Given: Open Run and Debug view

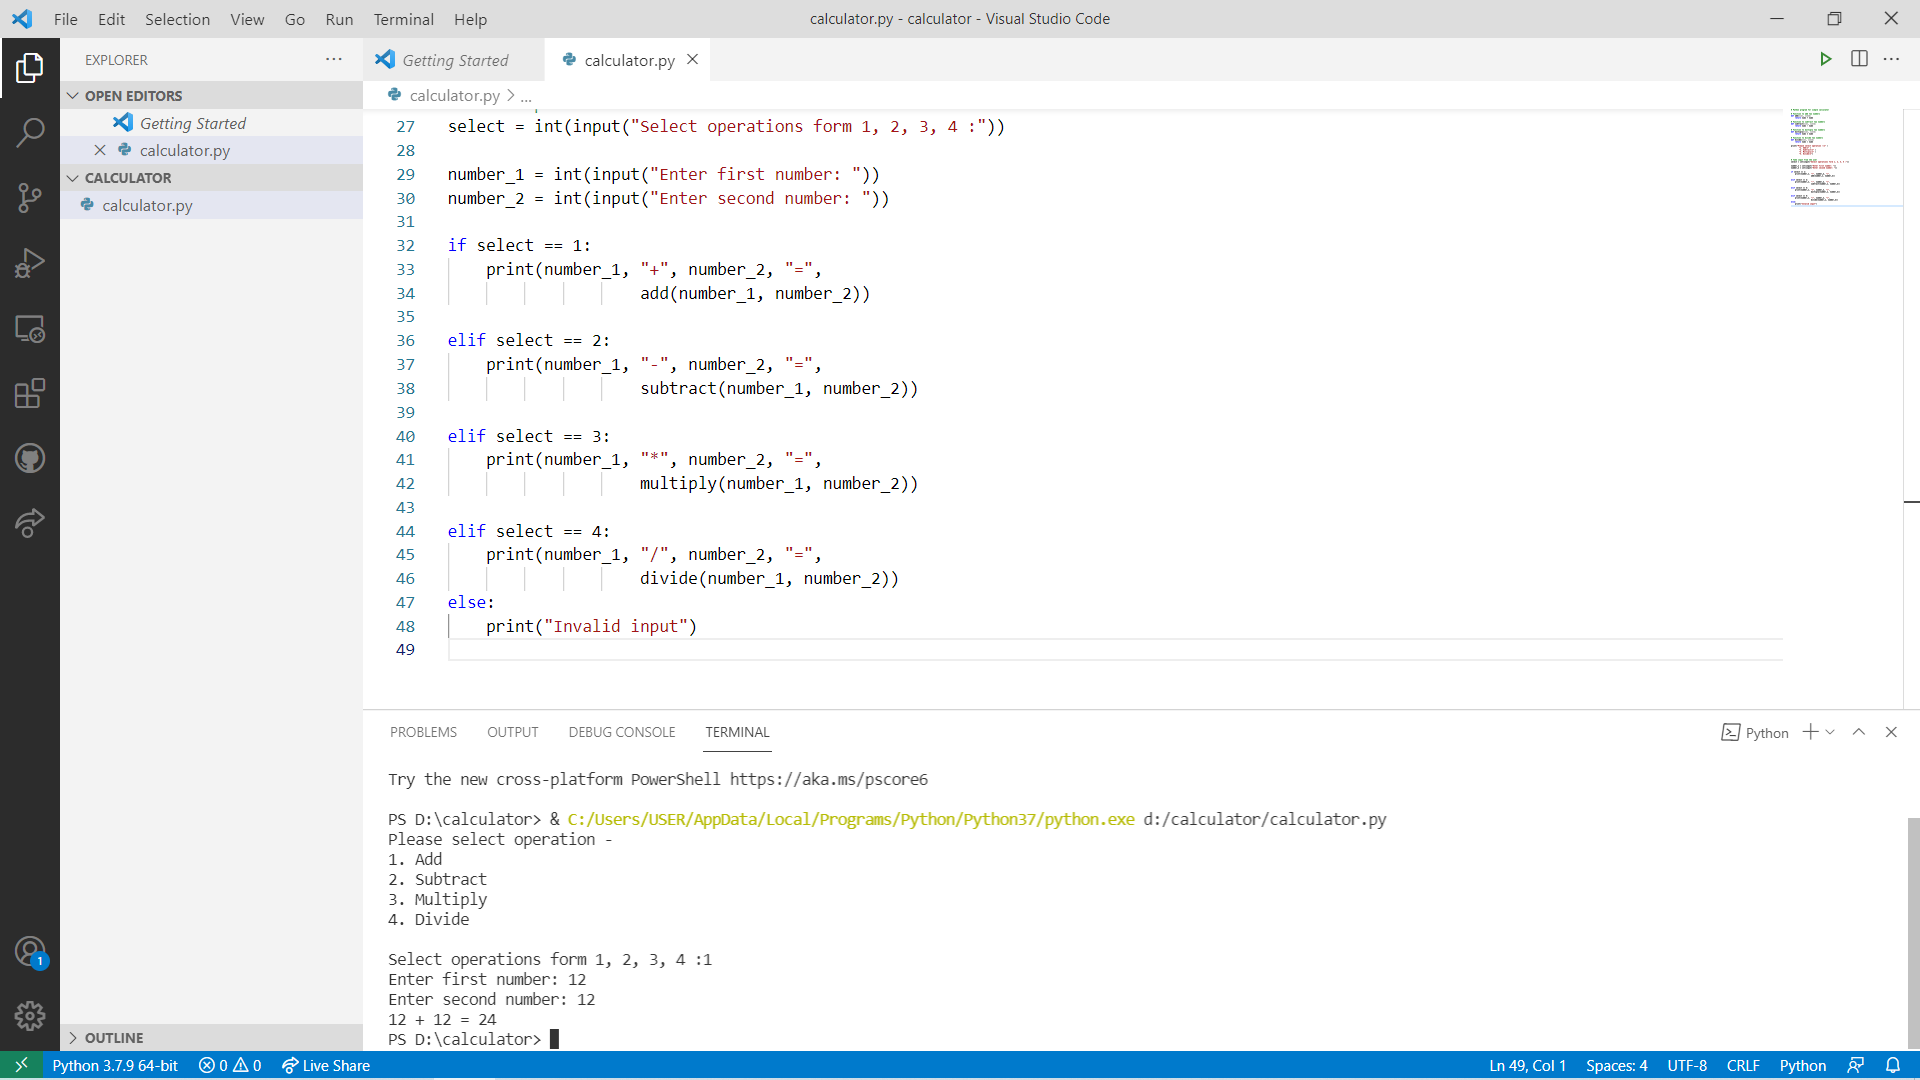Looking at the screenshot, I should click(30, 263).
